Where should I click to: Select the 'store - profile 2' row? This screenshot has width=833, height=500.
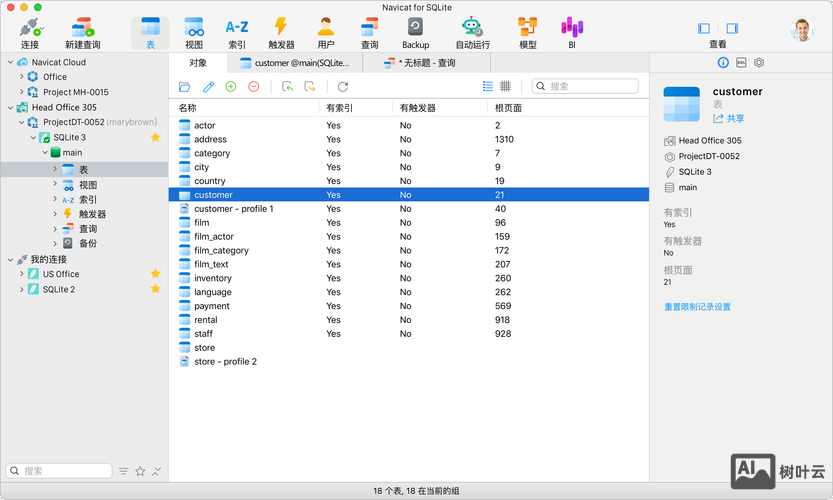[x=409, y=361]
